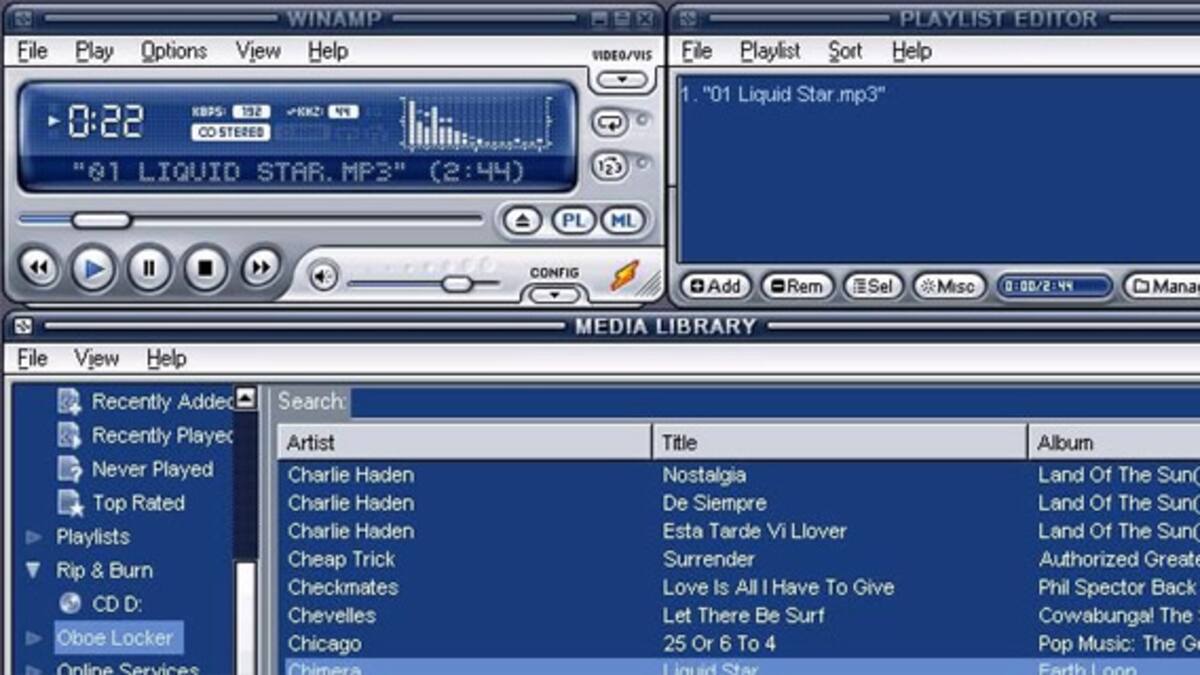
Task: Toggle the repeat mode button
Action: (609, 123)
